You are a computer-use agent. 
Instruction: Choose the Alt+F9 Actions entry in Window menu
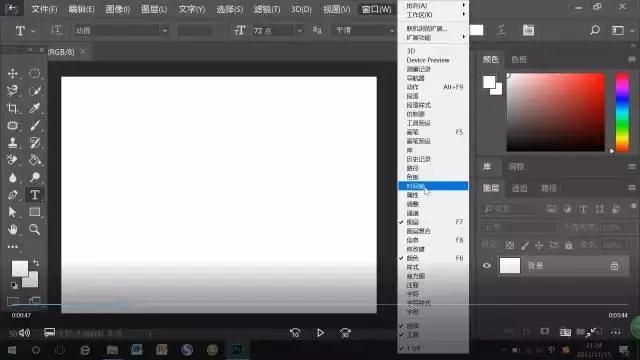click(433, 87)
